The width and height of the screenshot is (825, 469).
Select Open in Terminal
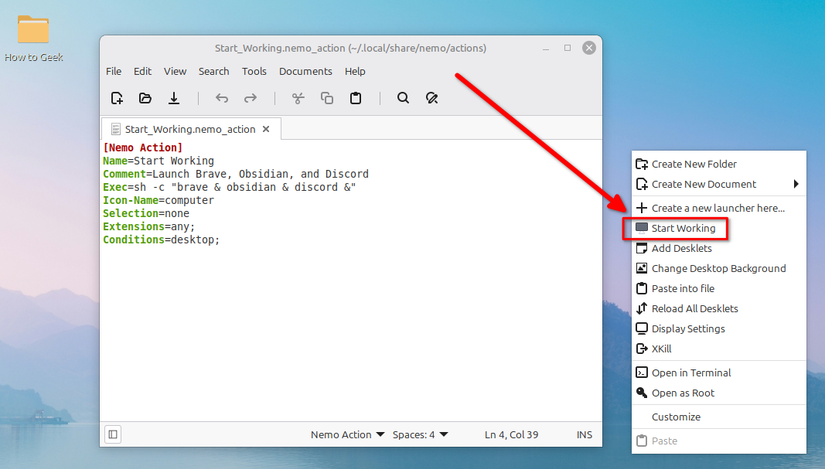coord(719,373)
